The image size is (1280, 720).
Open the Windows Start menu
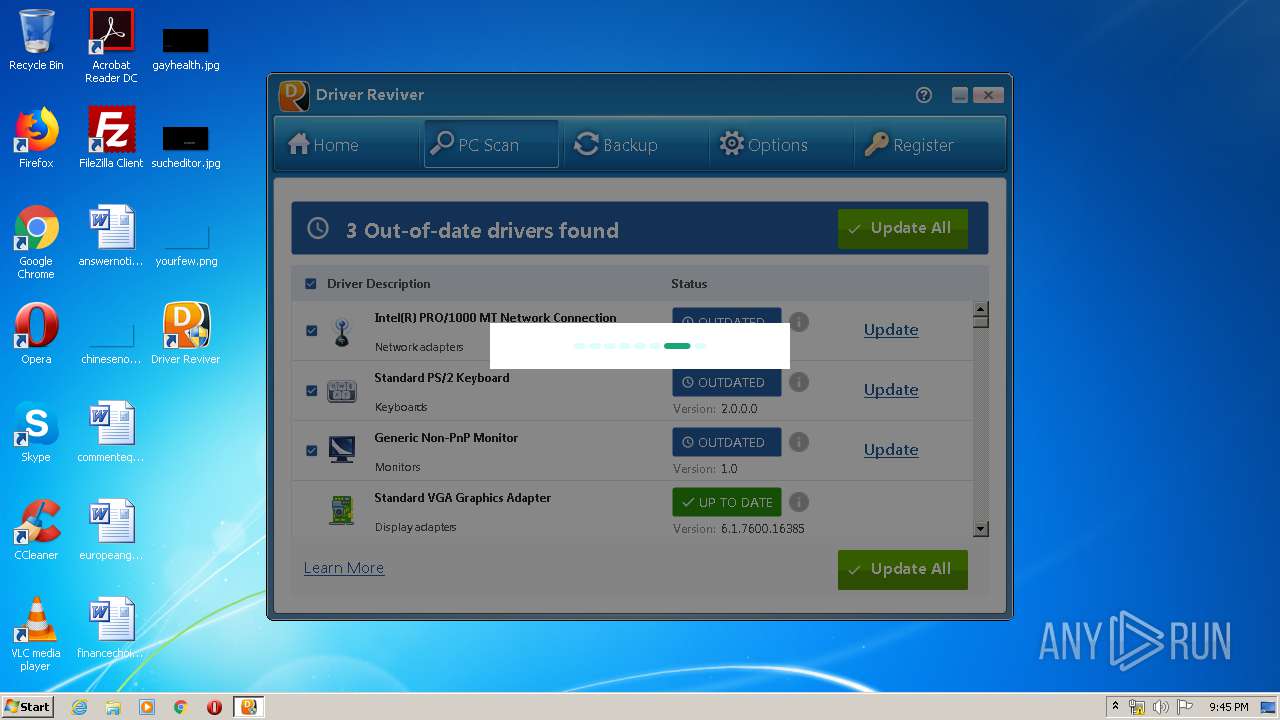28,707
